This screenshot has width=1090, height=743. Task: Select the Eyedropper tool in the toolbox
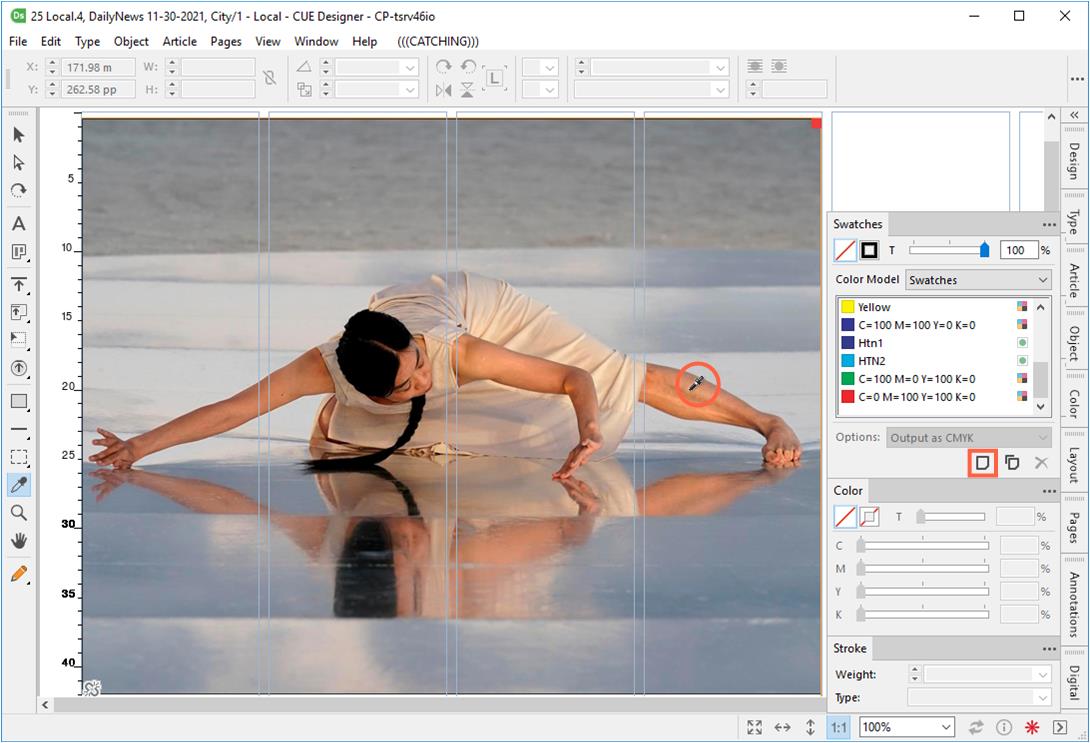pos(18,485)
